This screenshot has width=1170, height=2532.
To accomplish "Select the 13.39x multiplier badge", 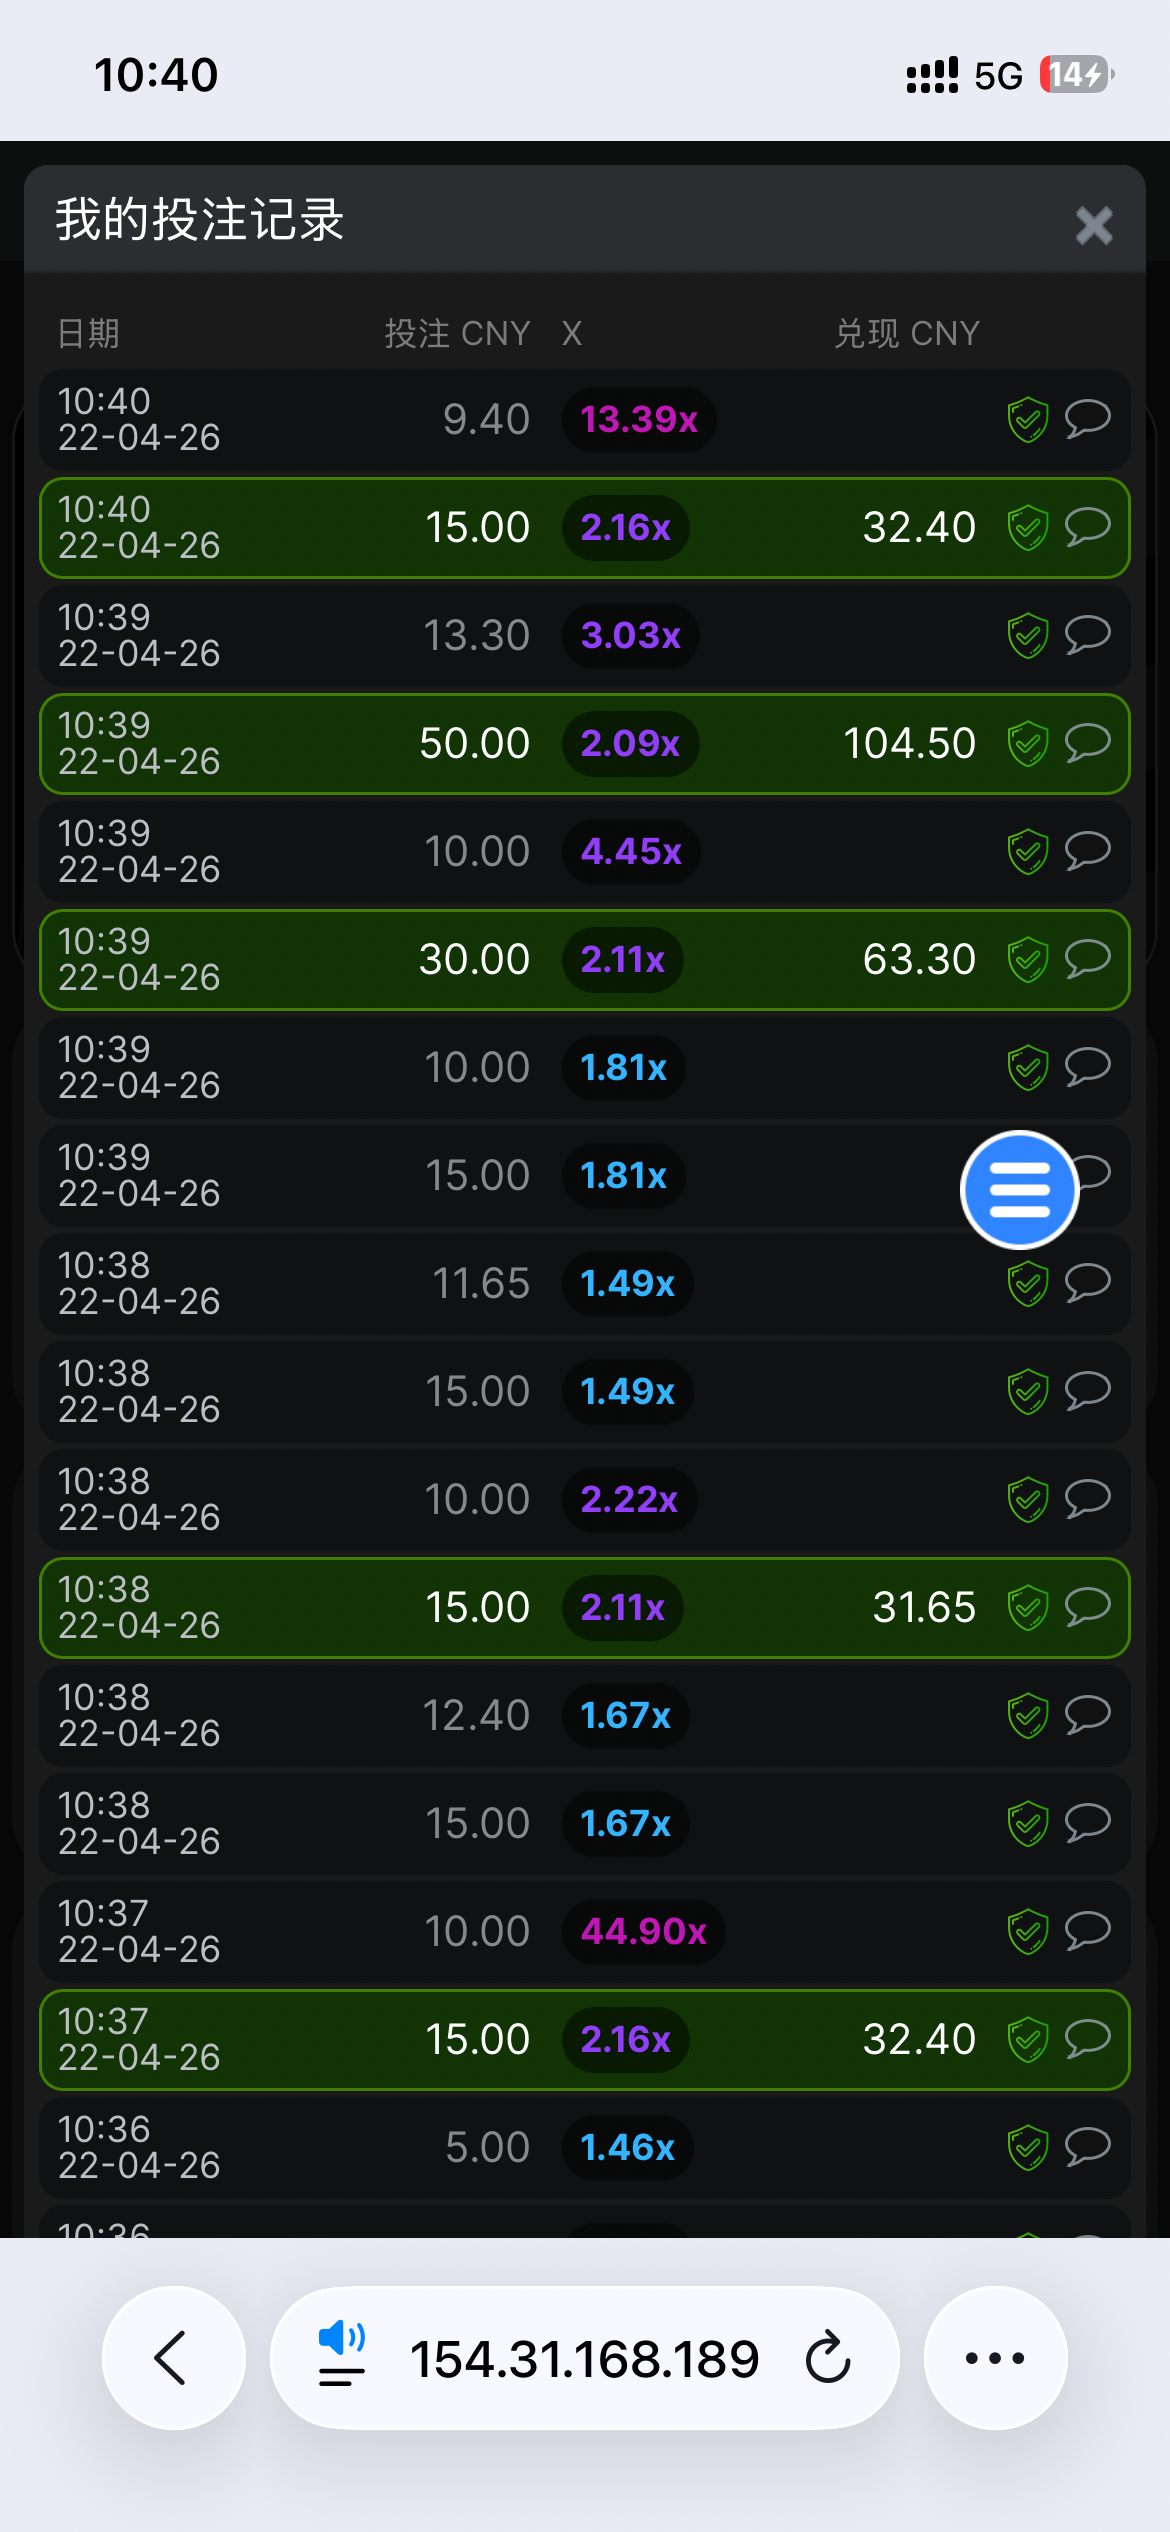I will click(x=639, y=420).
